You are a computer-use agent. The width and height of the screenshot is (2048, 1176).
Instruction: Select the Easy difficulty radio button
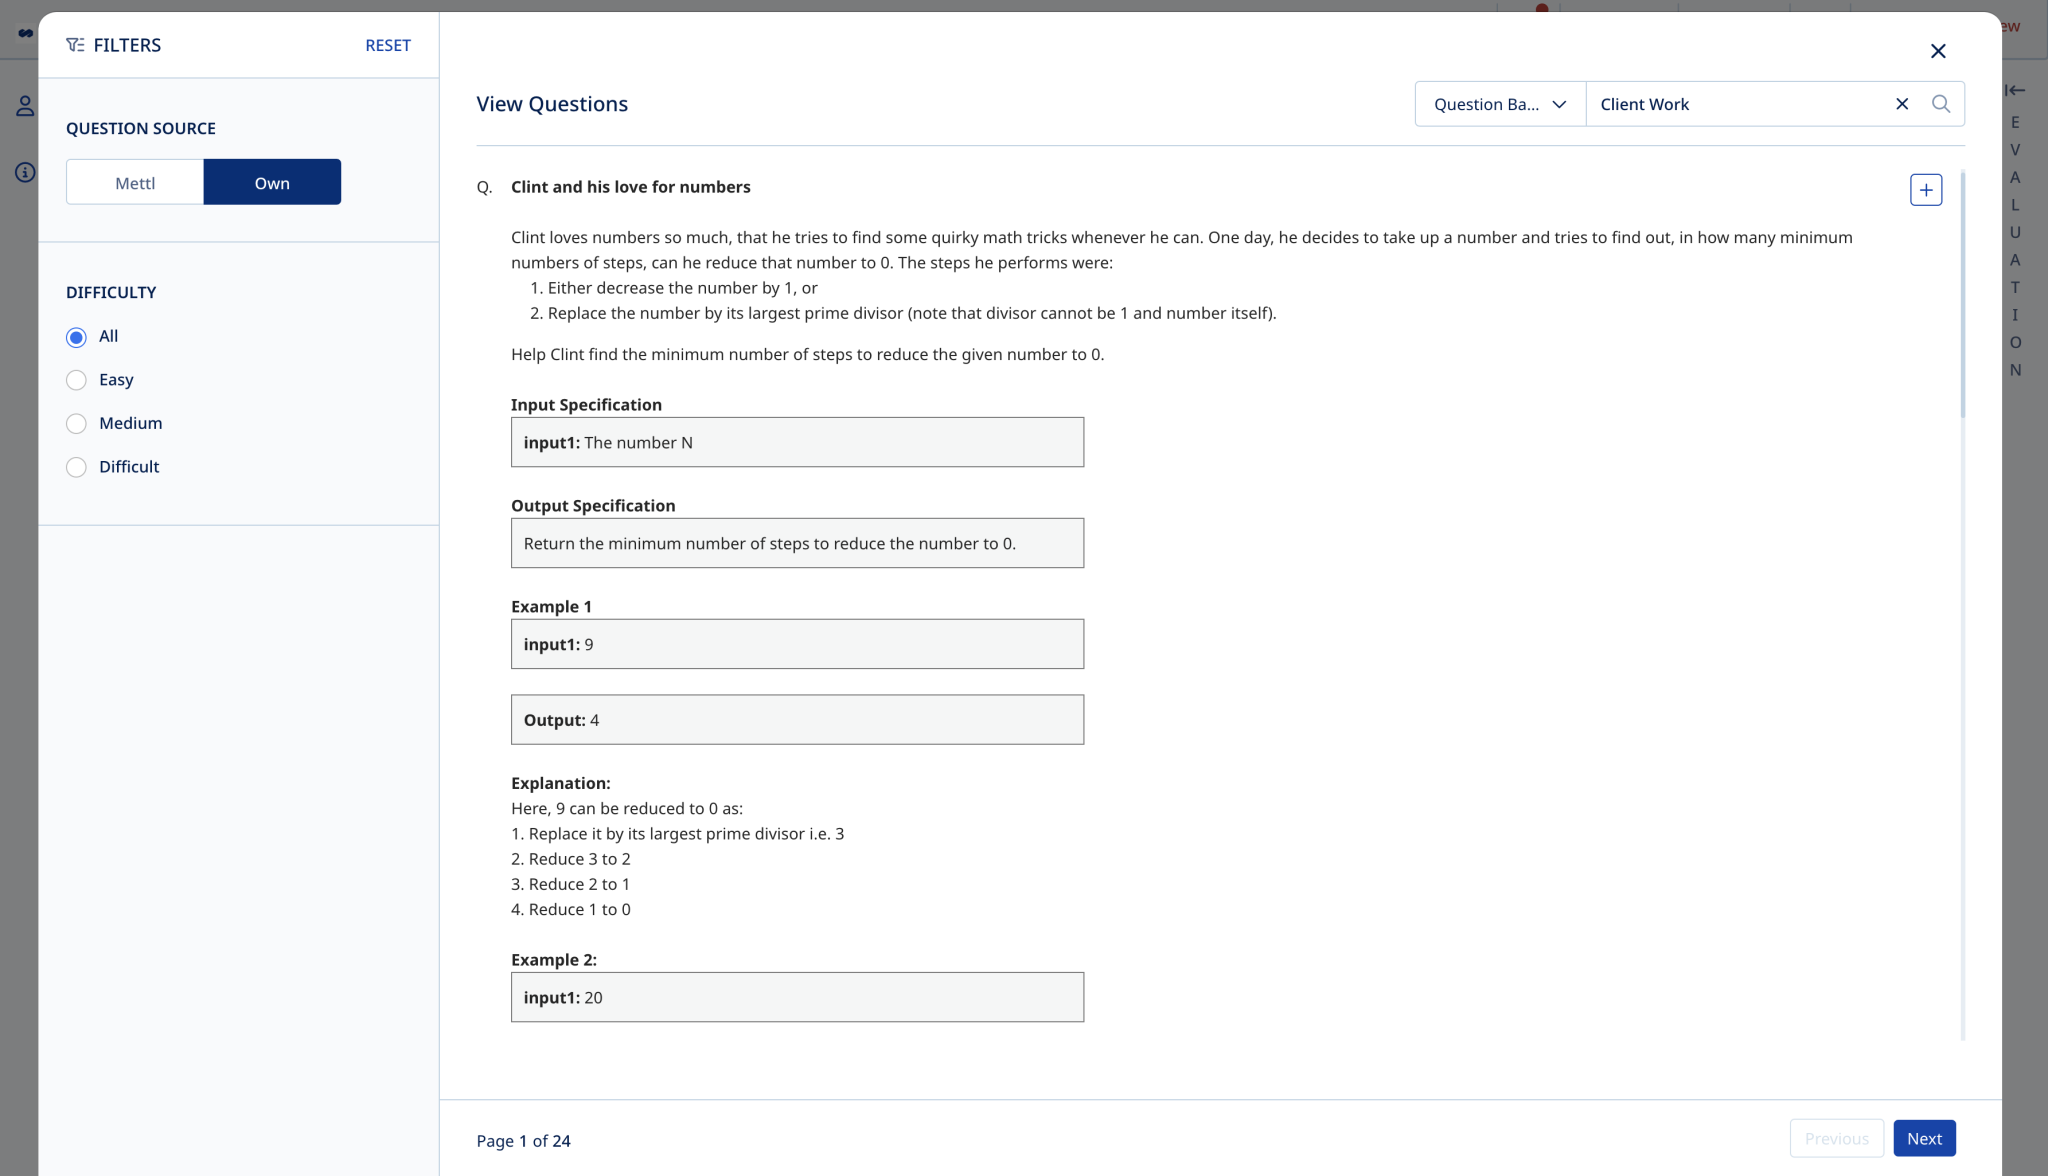click(76, 380)
